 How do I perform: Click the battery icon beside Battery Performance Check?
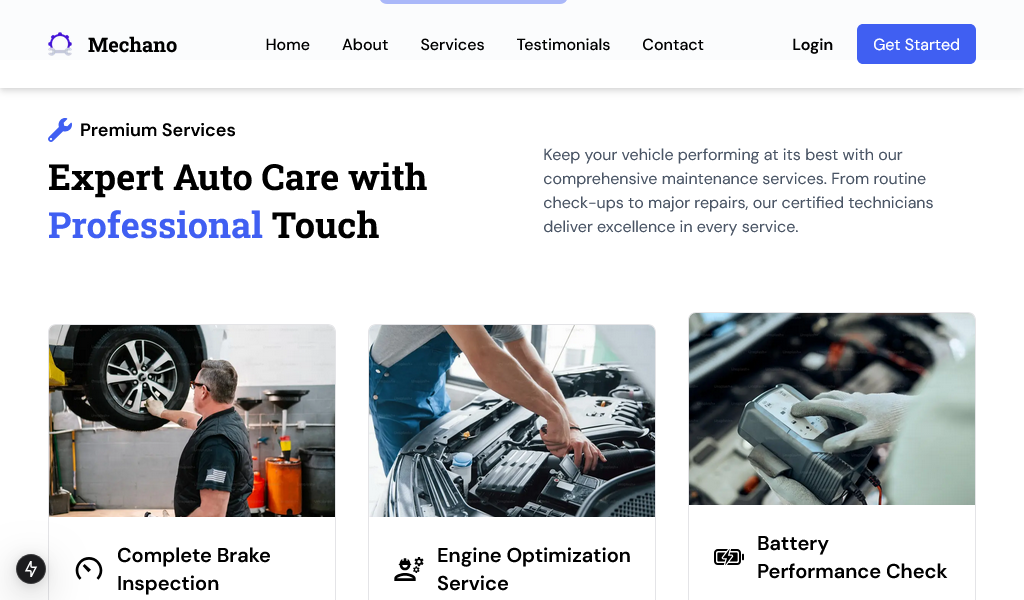coord(729,557)
